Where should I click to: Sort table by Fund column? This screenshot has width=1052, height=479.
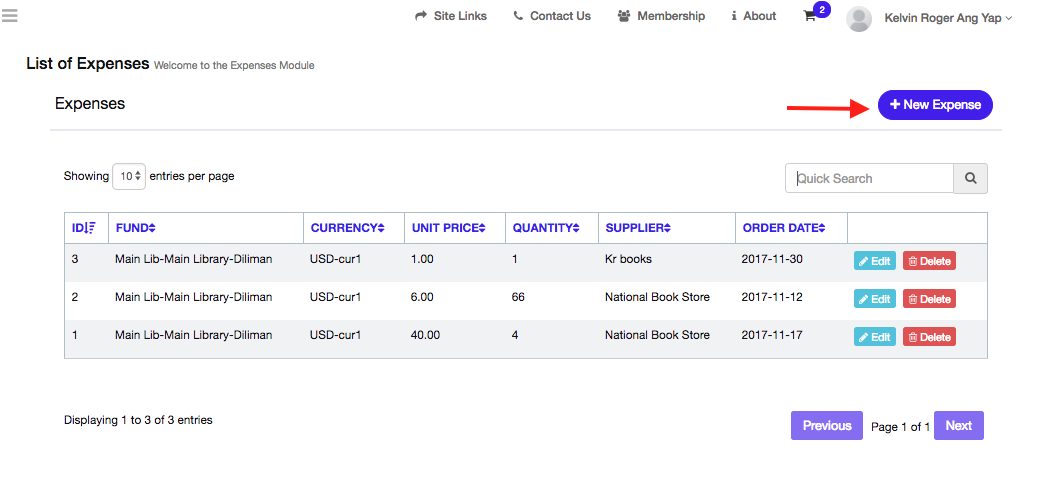click(x=136, y=228)
